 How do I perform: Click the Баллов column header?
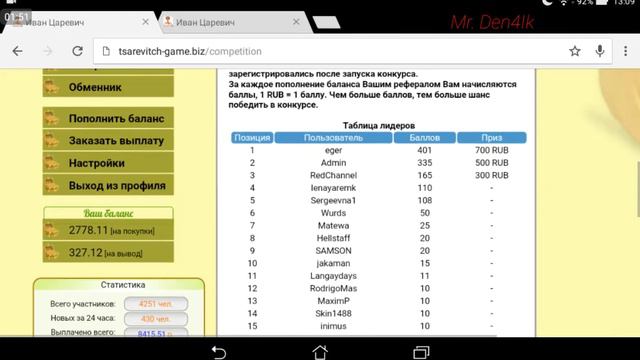[x=424, y=138]
